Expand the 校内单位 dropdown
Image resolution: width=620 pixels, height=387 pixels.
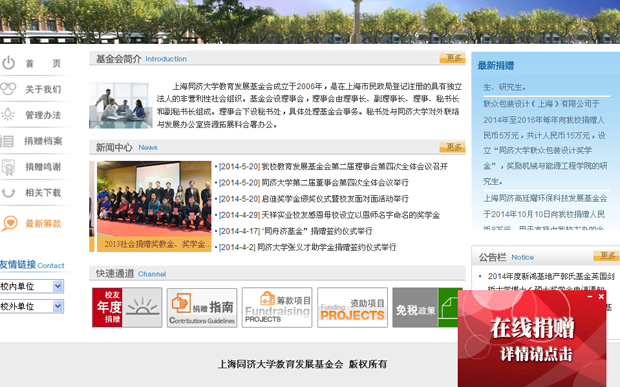point(32,286)
